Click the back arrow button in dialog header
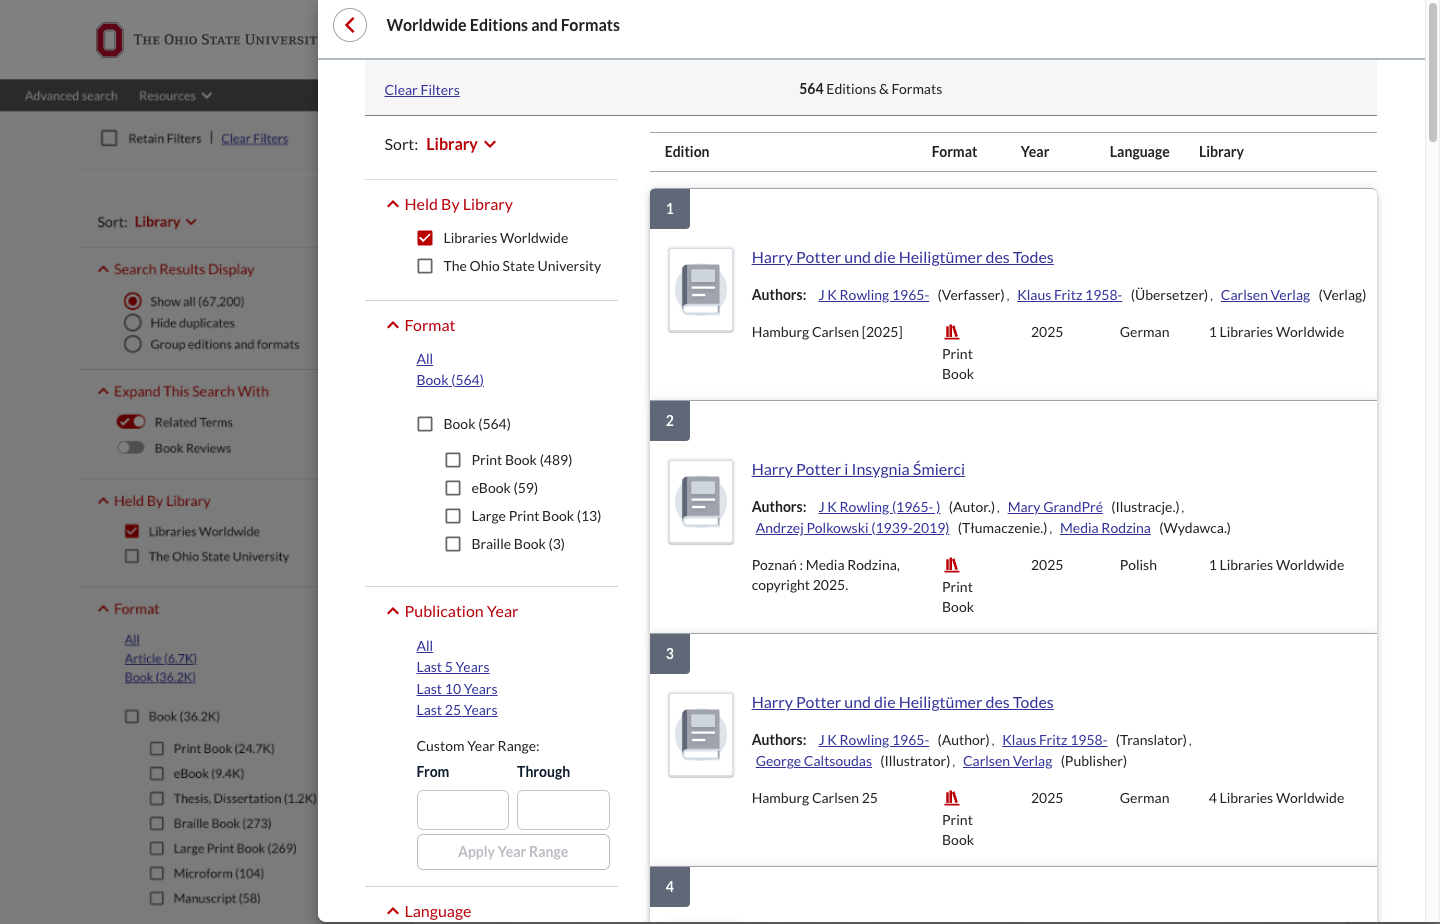Image resolution: width=1440 pixels, height=924 pixels. coord(350,25)
